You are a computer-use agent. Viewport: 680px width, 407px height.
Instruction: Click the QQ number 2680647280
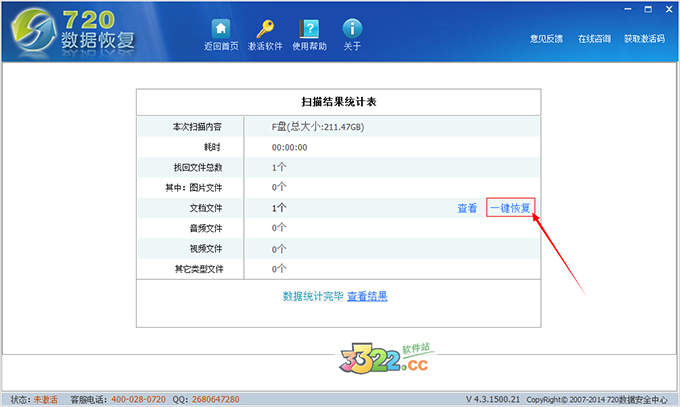point(216,400)
